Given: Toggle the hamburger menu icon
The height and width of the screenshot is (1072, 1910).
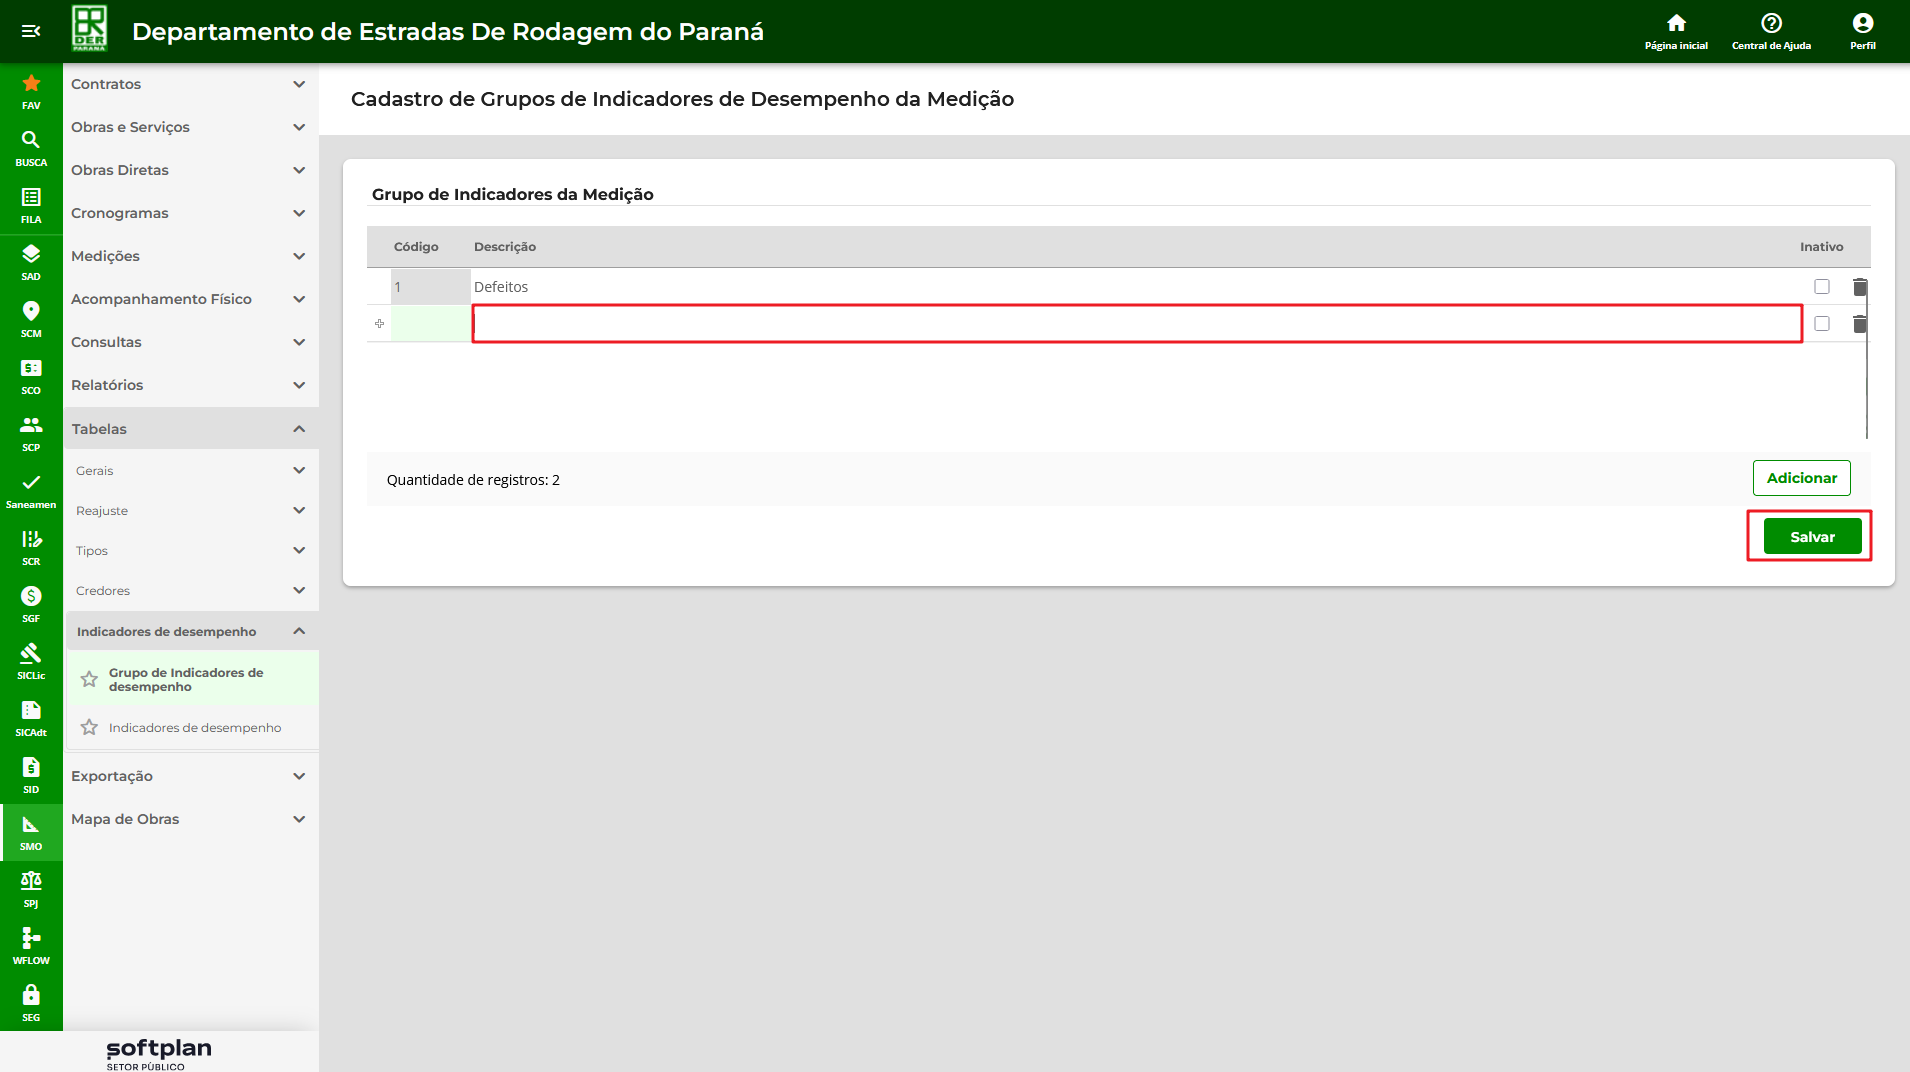Looking at the screenshot, I should [31, 31].
